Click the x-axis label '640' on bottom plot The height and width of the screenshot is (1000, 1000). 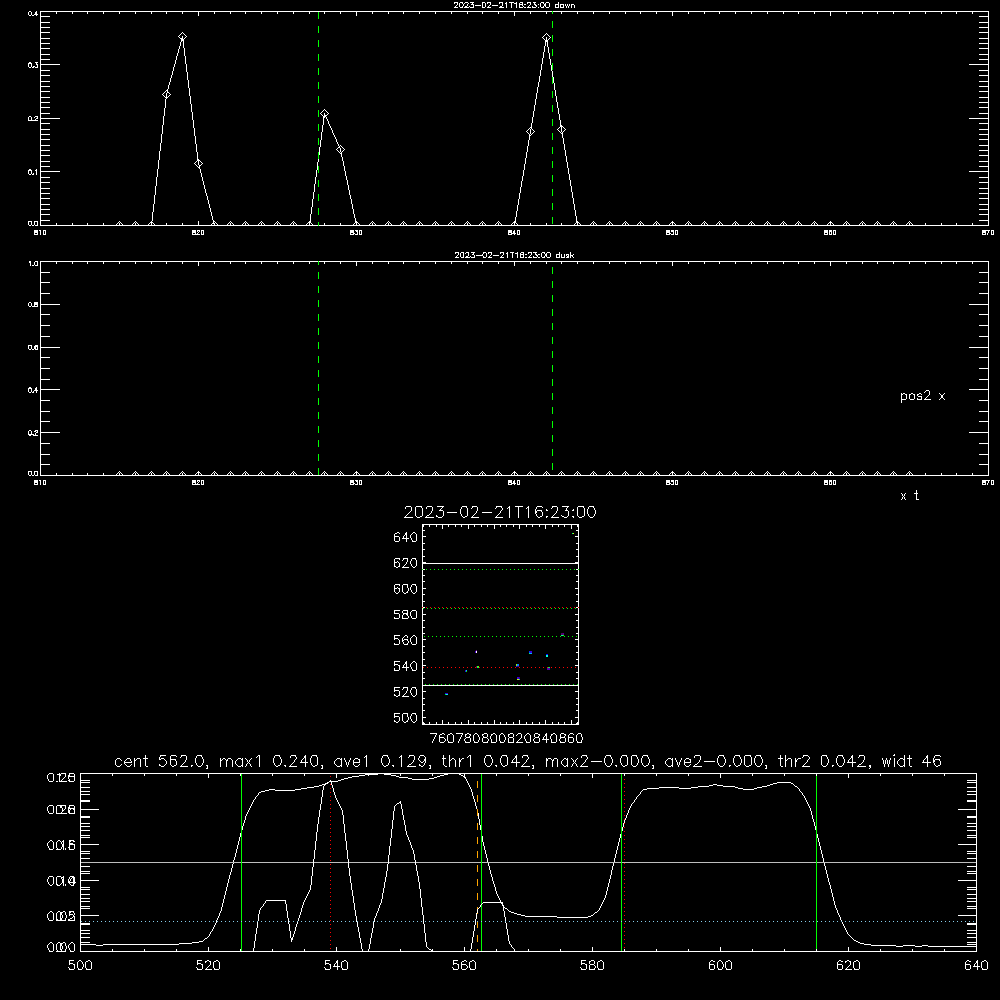click(x=976, y=966)
